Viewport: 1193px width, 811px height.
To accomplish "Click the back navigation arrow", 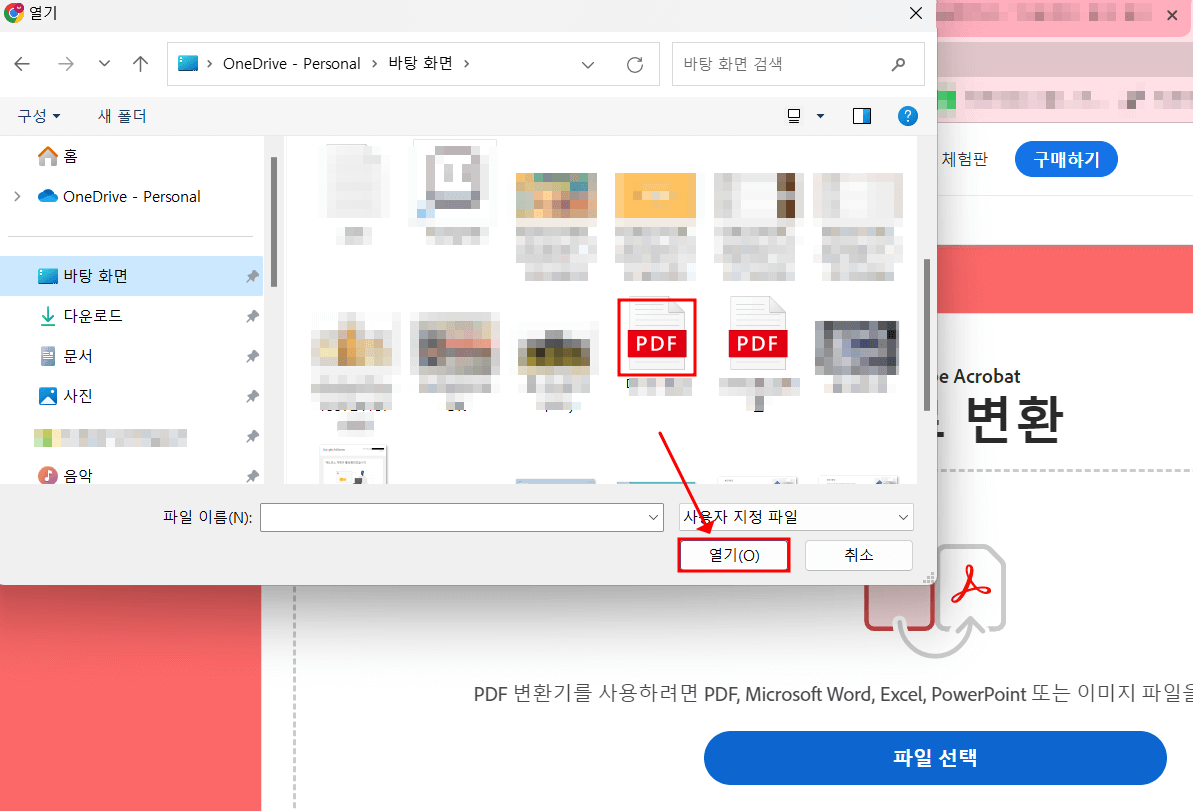I will (x=21, y=63).
